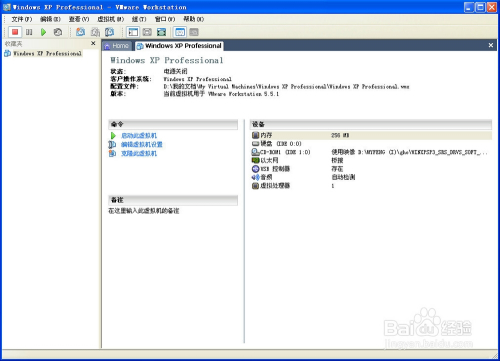Click the Revert to Snapshot toolbar icon
The height and width of the screenshot is (361, 500).
tap(95, 32)
